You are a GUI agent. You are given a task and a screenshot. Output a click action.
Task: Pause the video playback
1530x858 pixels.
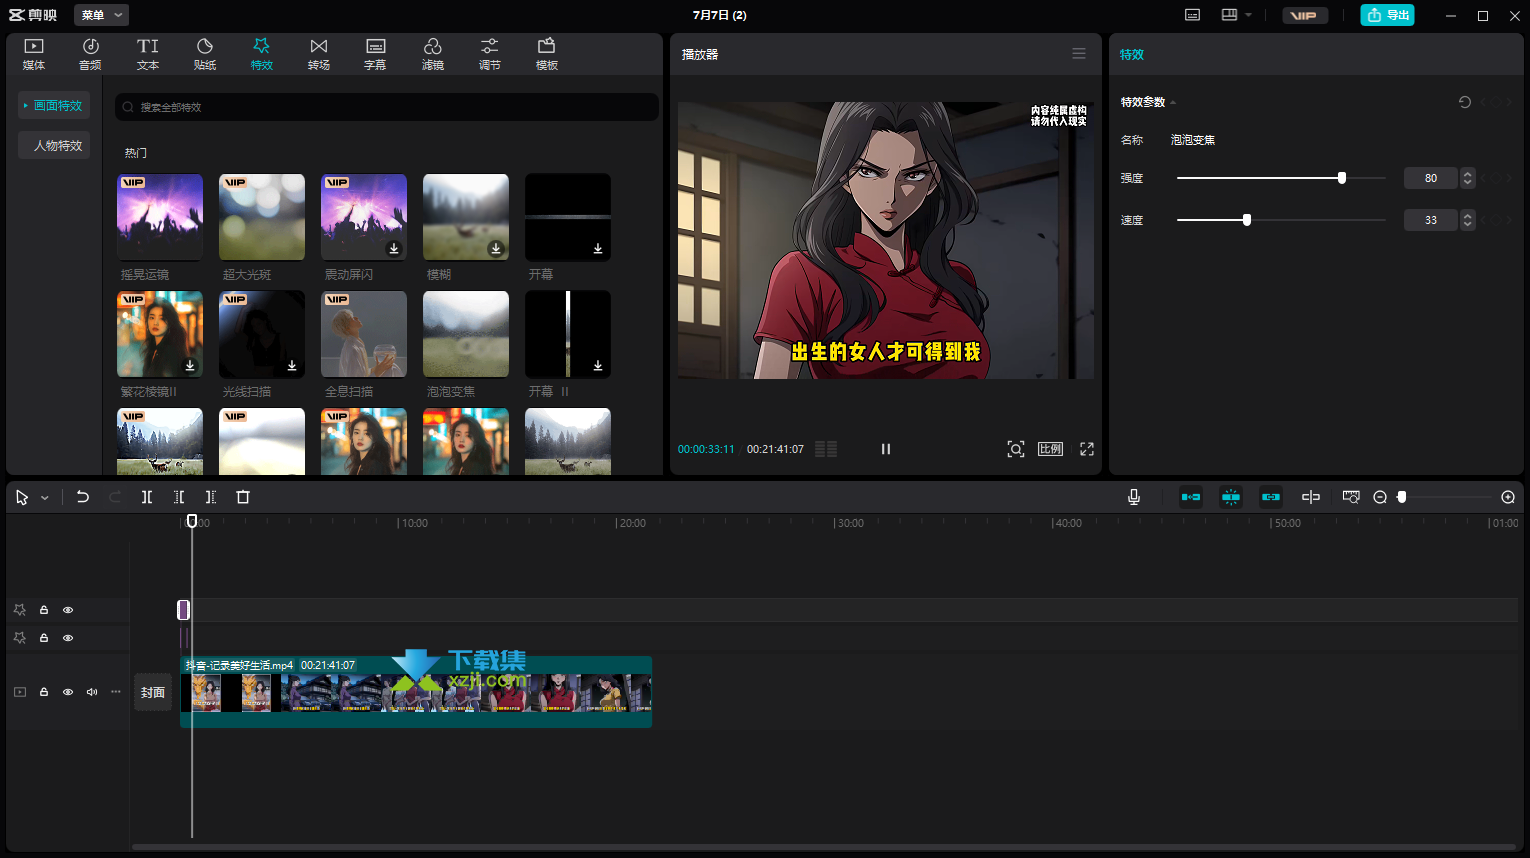(x=886, y=449)
